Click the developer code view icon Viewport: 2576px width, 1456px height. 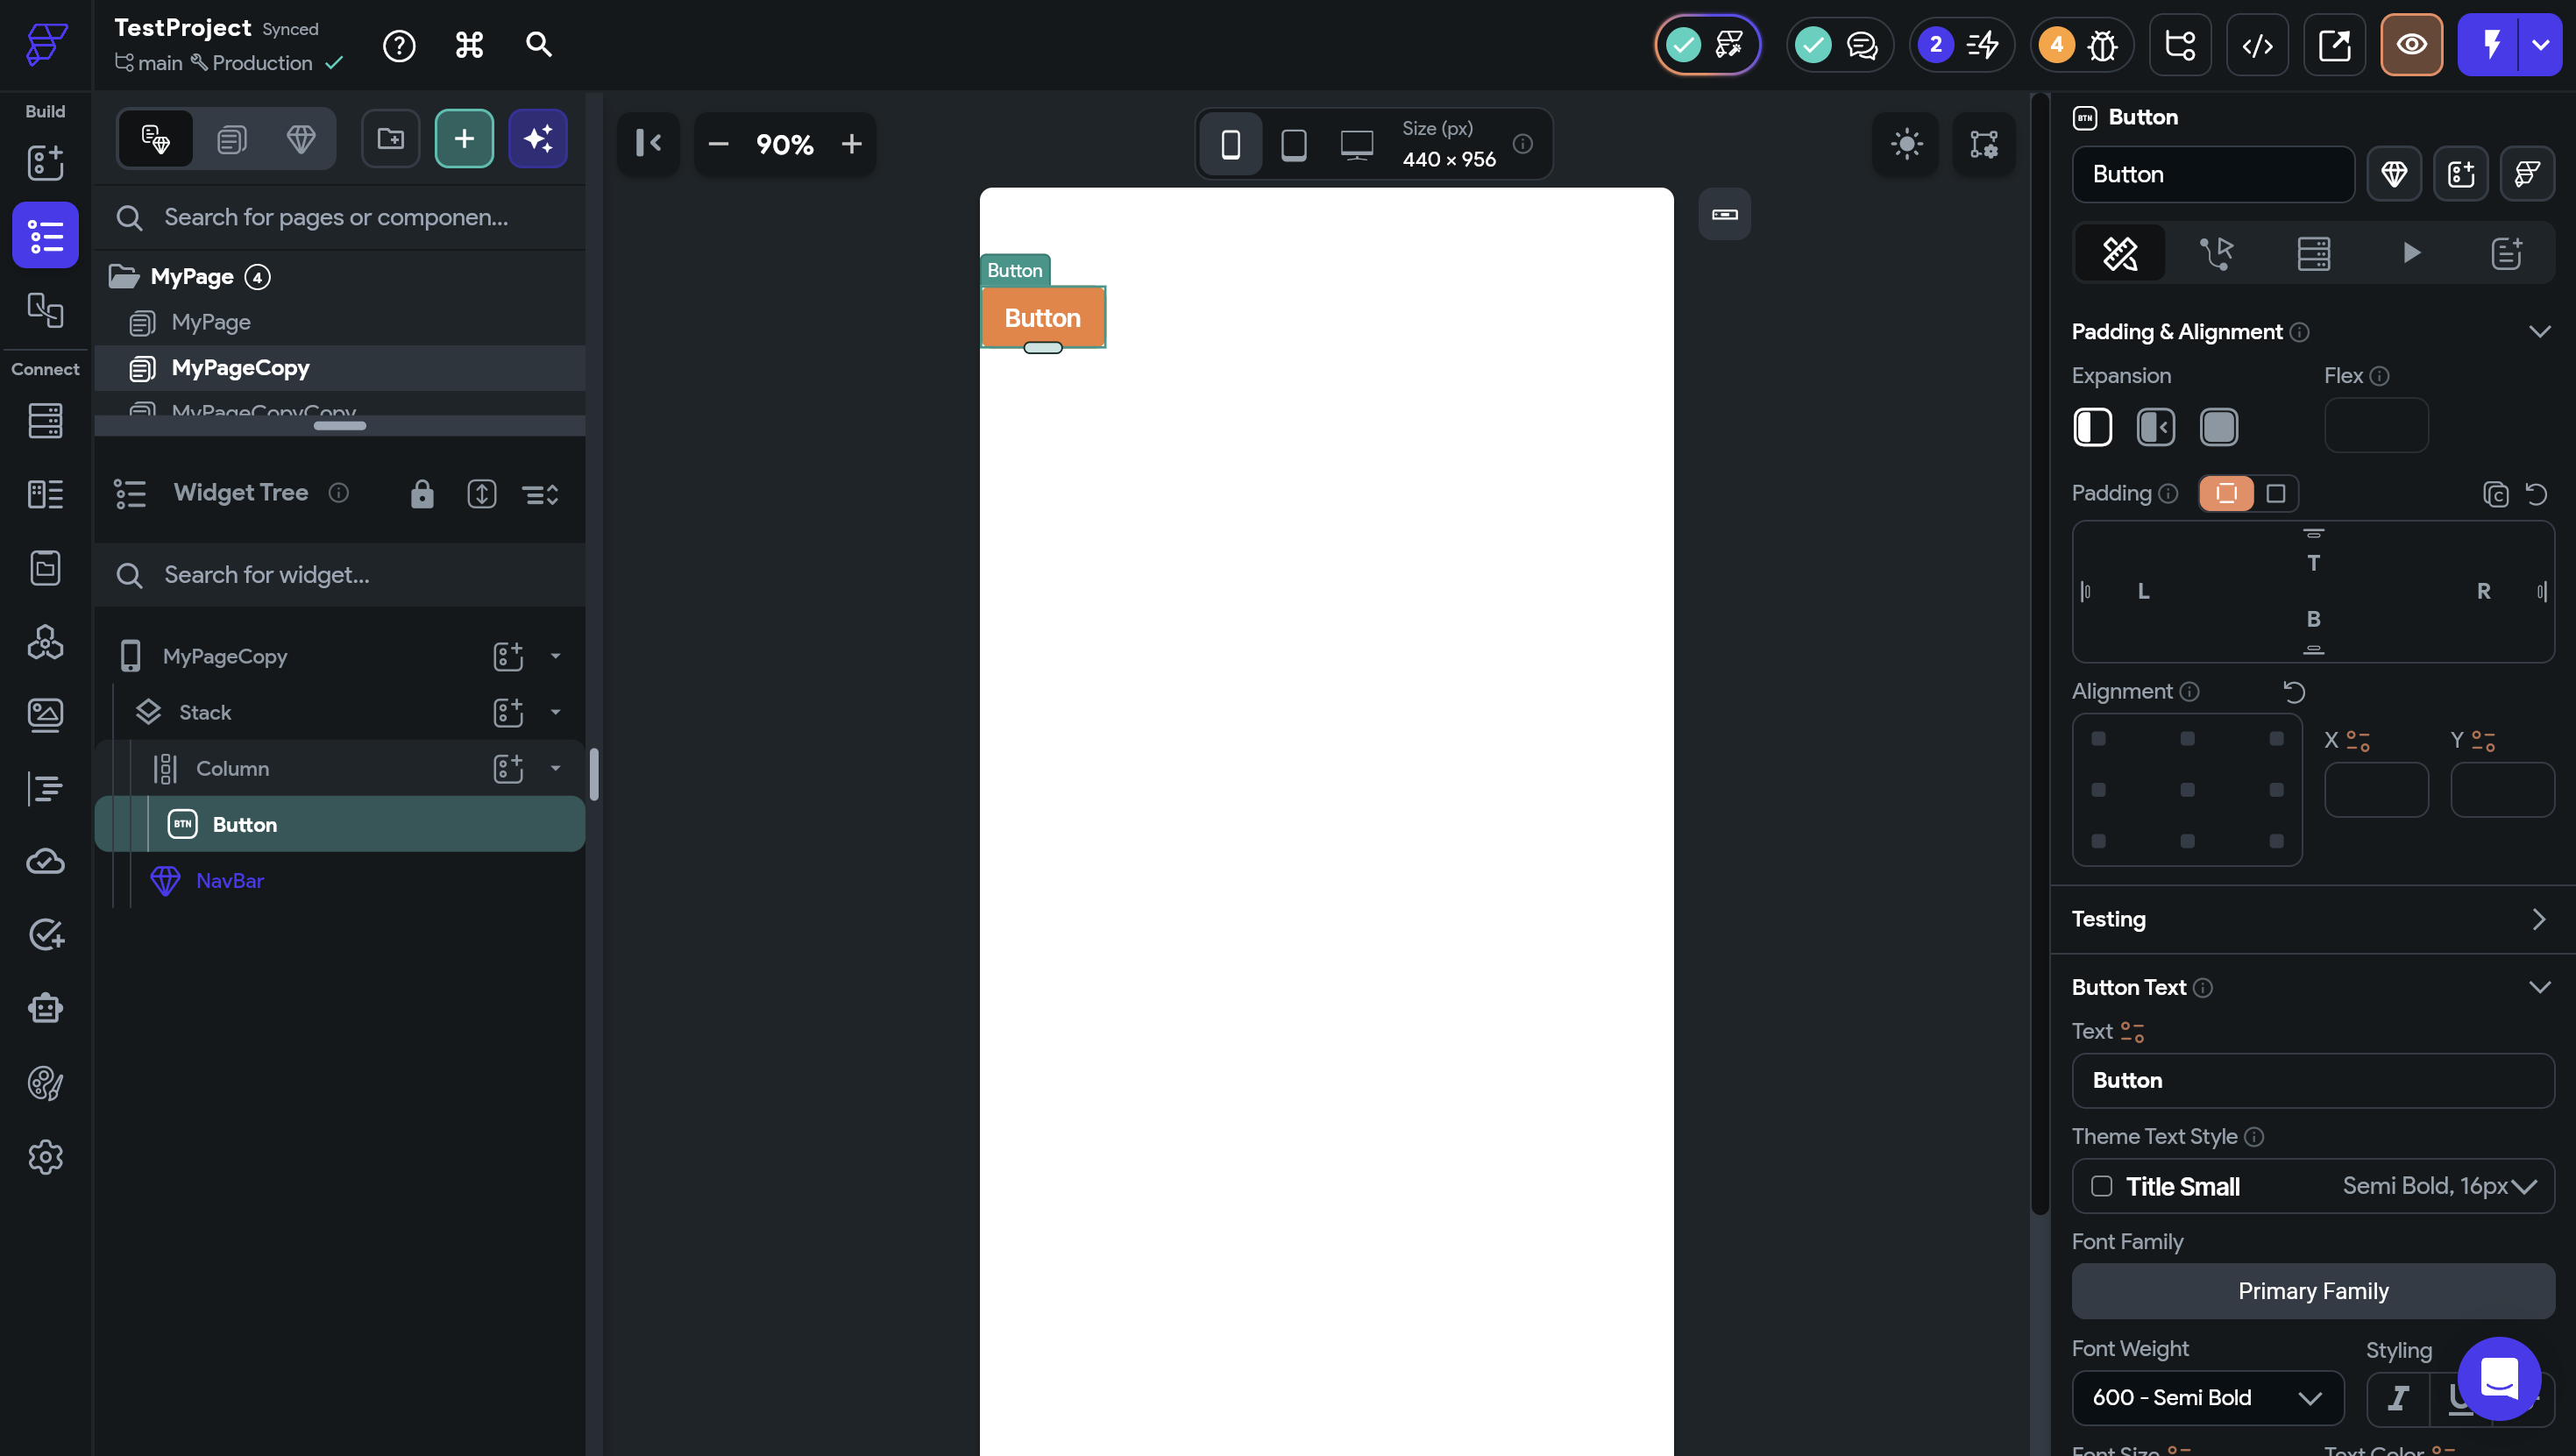click(2257, 45)
